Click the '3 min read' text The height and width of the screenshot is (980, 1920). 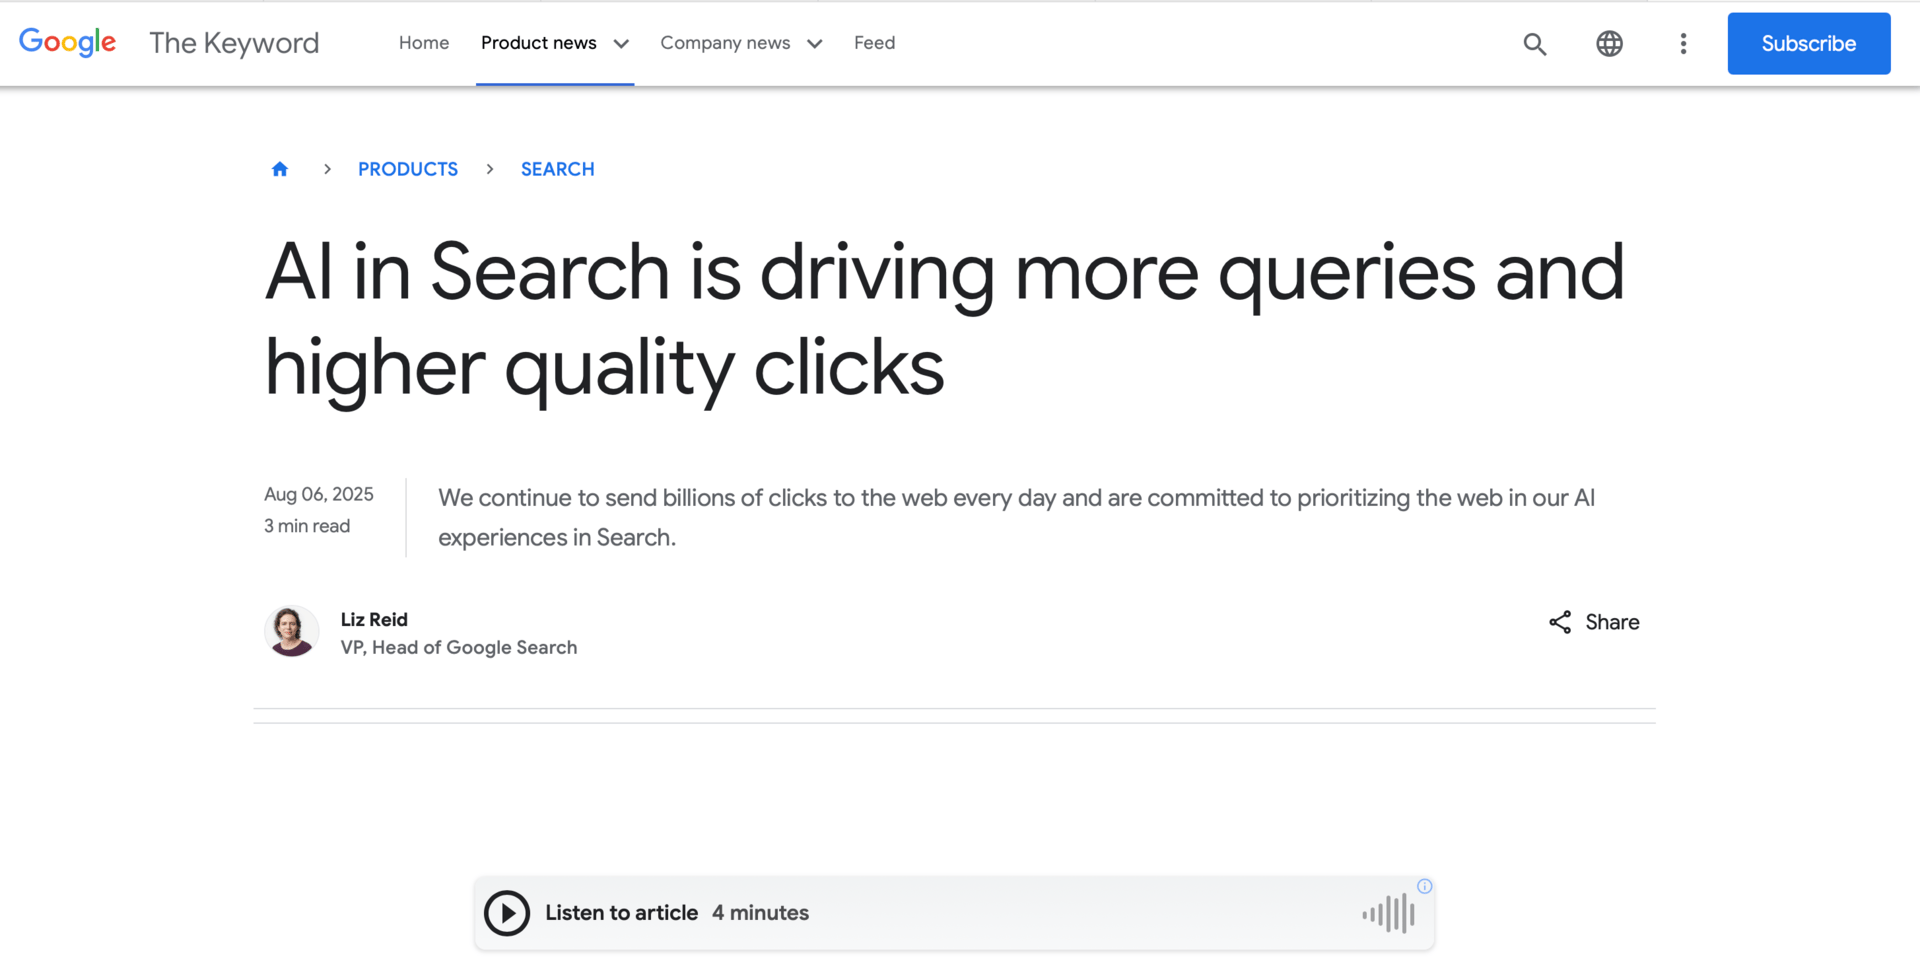307,526
